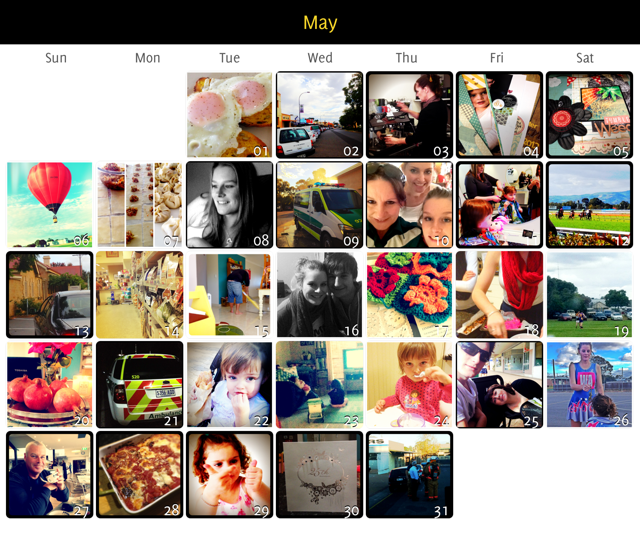The height and width of the screenshot is (534, 640).
Task: Open the black-and-white couple photo dated 16
Action: [320, 294]
